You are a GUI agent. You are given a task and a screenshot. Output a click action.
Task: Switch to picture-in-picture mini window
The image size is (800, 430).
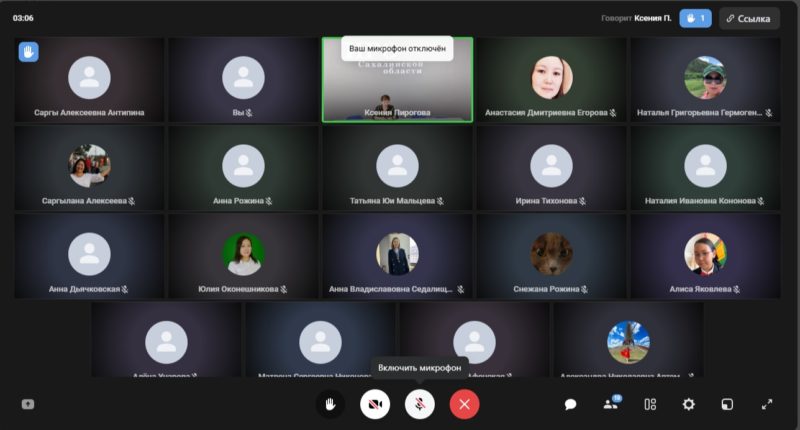727,404
